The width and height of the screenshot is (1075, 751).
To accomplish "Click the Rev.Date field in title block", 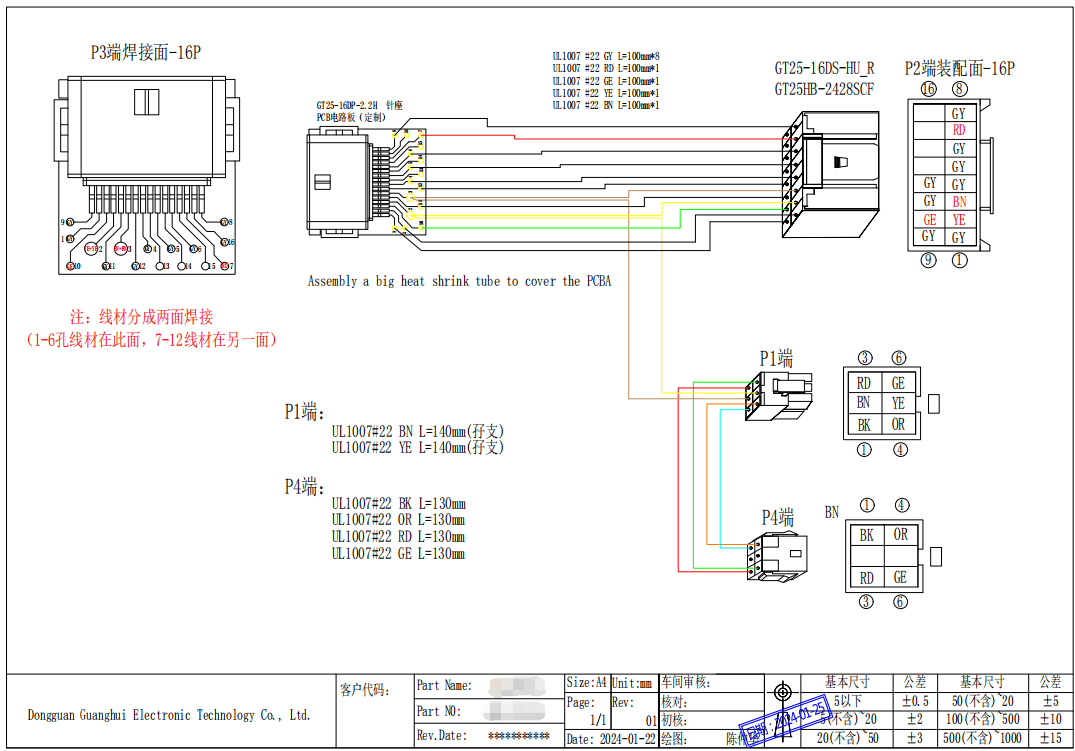I will [x=488, y=736].
